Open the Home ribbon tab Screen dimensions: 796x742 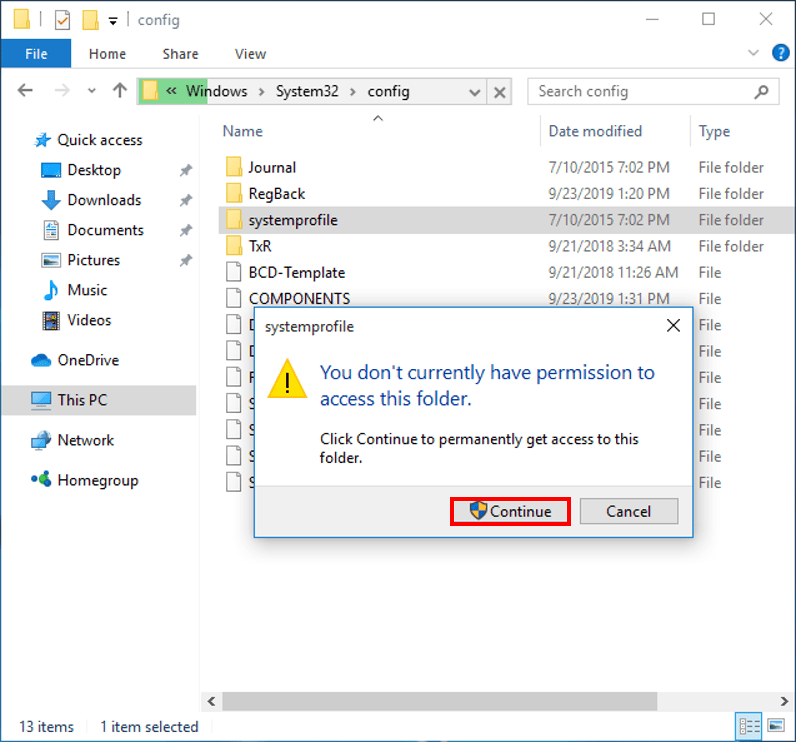coord(107,54)
